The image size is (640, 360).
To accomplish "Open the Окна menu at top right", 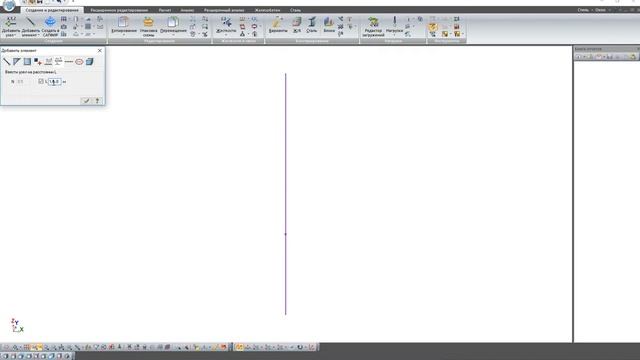I will [600, 10].
